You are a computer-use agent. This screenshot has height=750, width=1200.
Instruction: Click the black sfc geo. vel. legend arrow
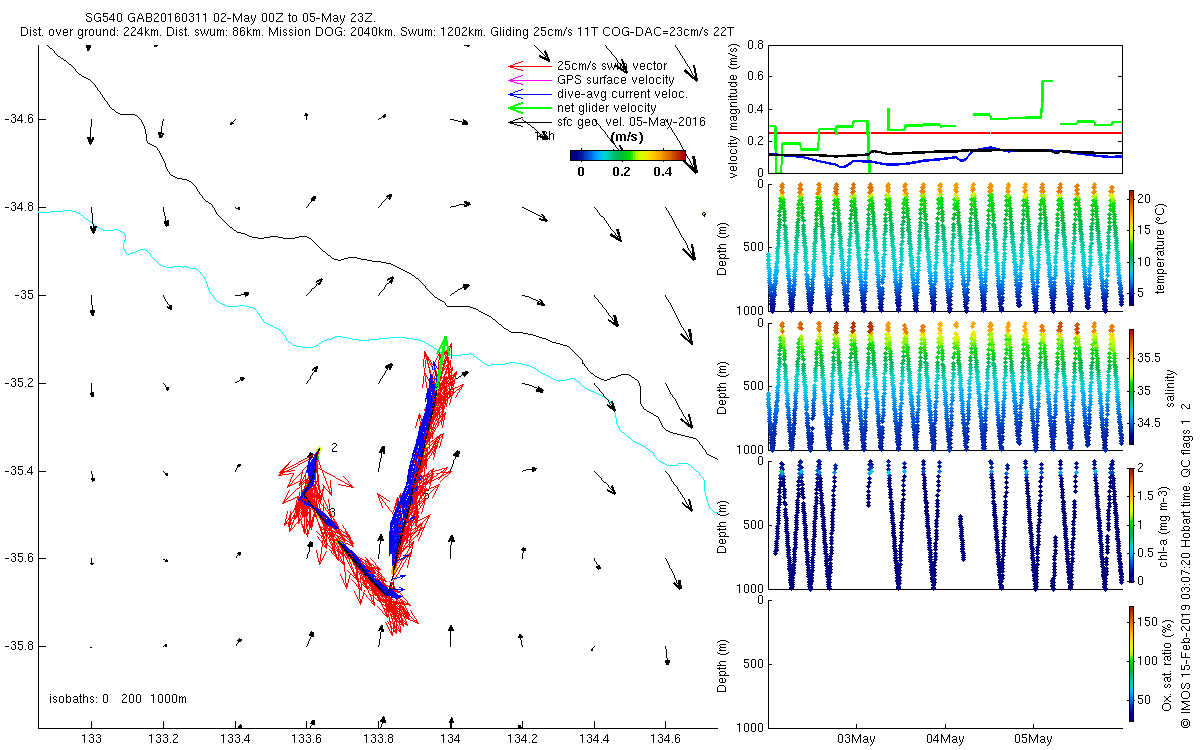tap(530, 121)
